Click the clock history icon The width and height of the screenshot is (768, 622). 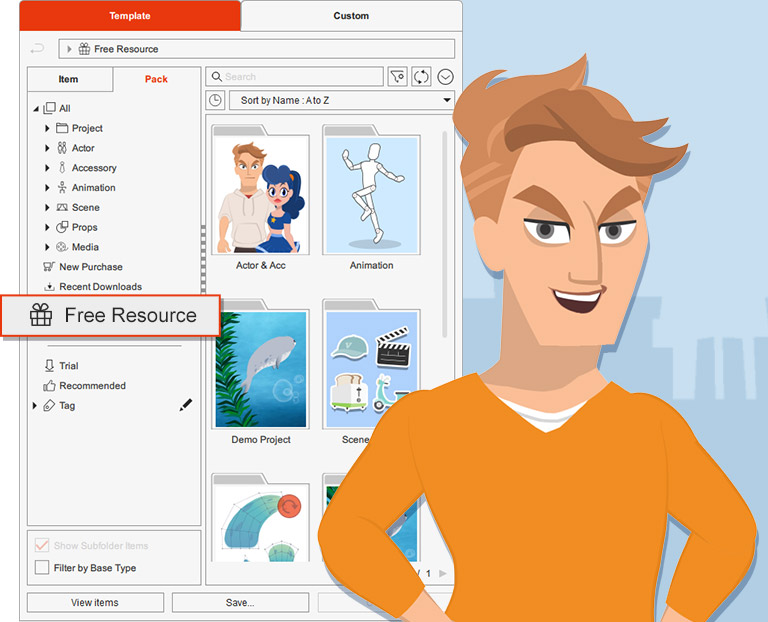(x=215, y=100)
